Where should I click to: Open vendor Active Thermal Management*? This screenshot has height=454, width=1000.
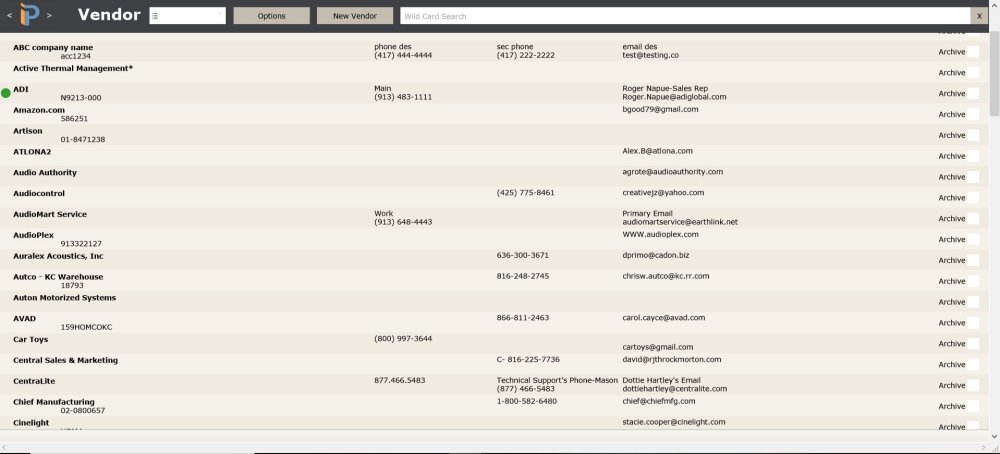point(73,68)
